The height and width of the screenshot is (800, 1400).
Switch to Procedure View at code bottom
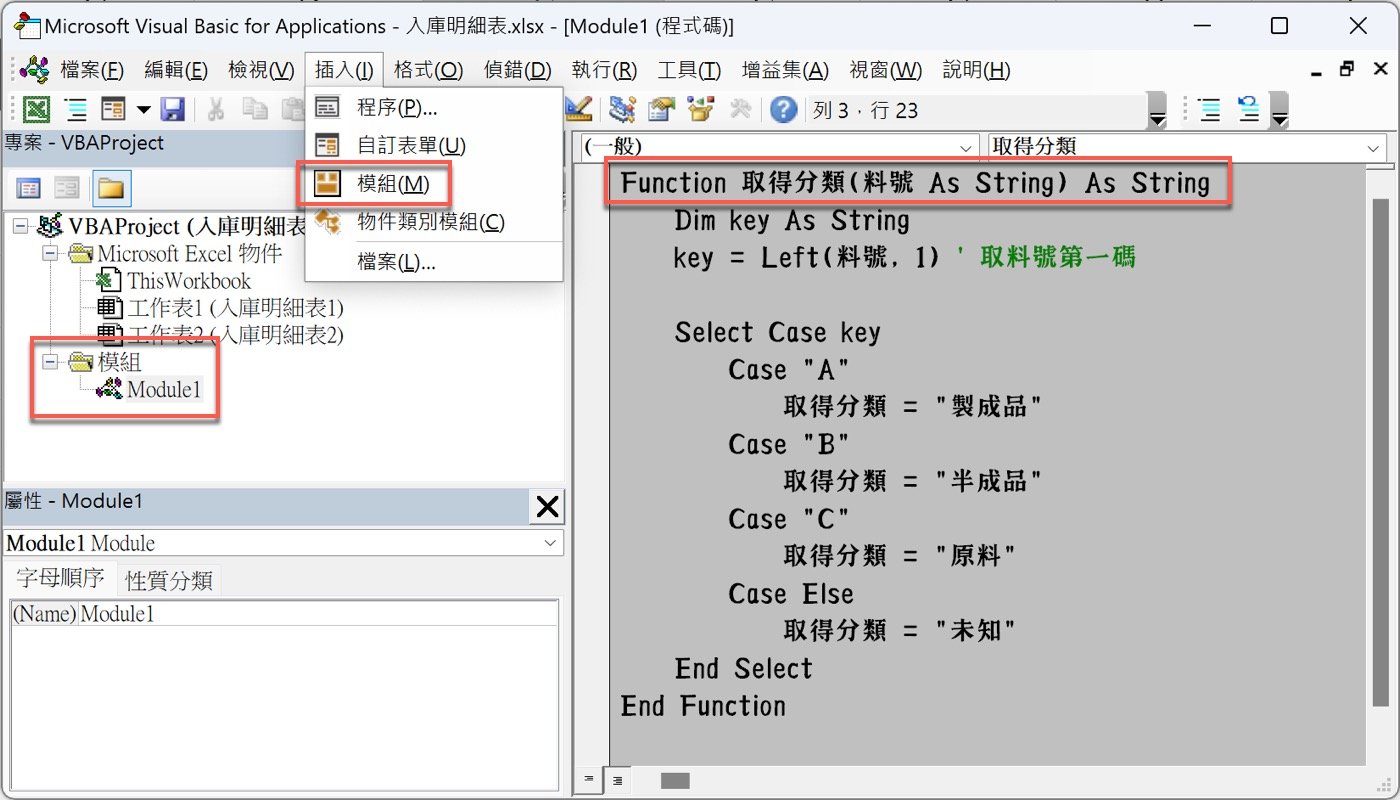tap(588, 779)
